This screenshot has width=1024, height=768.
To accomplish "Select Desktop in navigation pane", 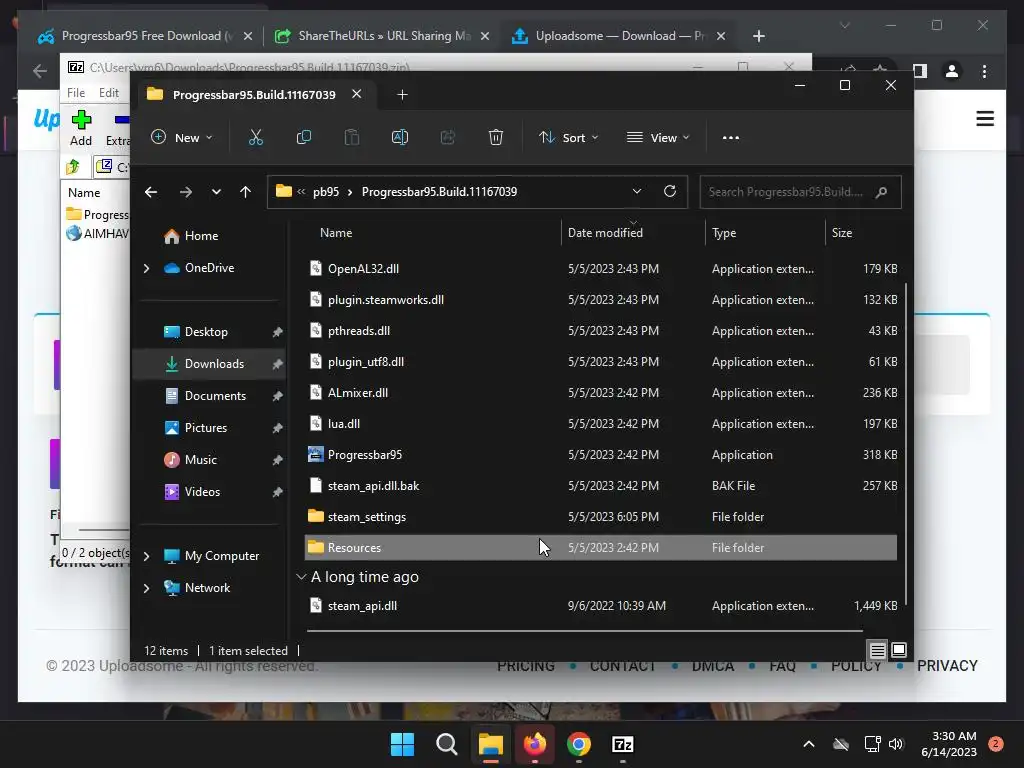I will pos(209,332).
